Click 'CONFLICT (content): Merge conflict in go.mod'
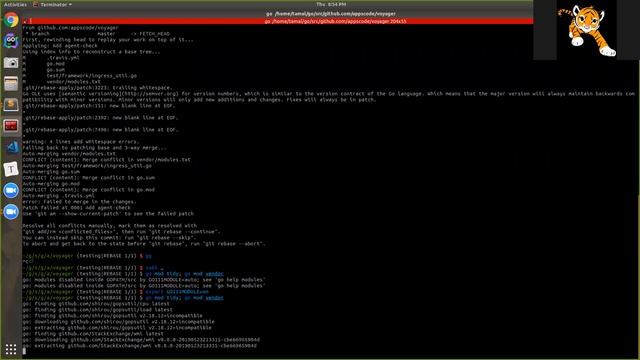Screen dimensions: 640x360 [89, 189]
